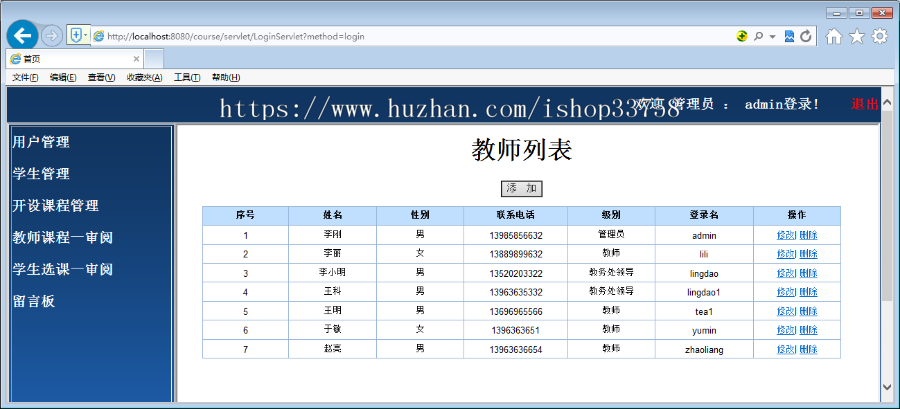Click phone number 1396363651
The height and width of the screenshot is (409, 900).
[x=515, y=330]
